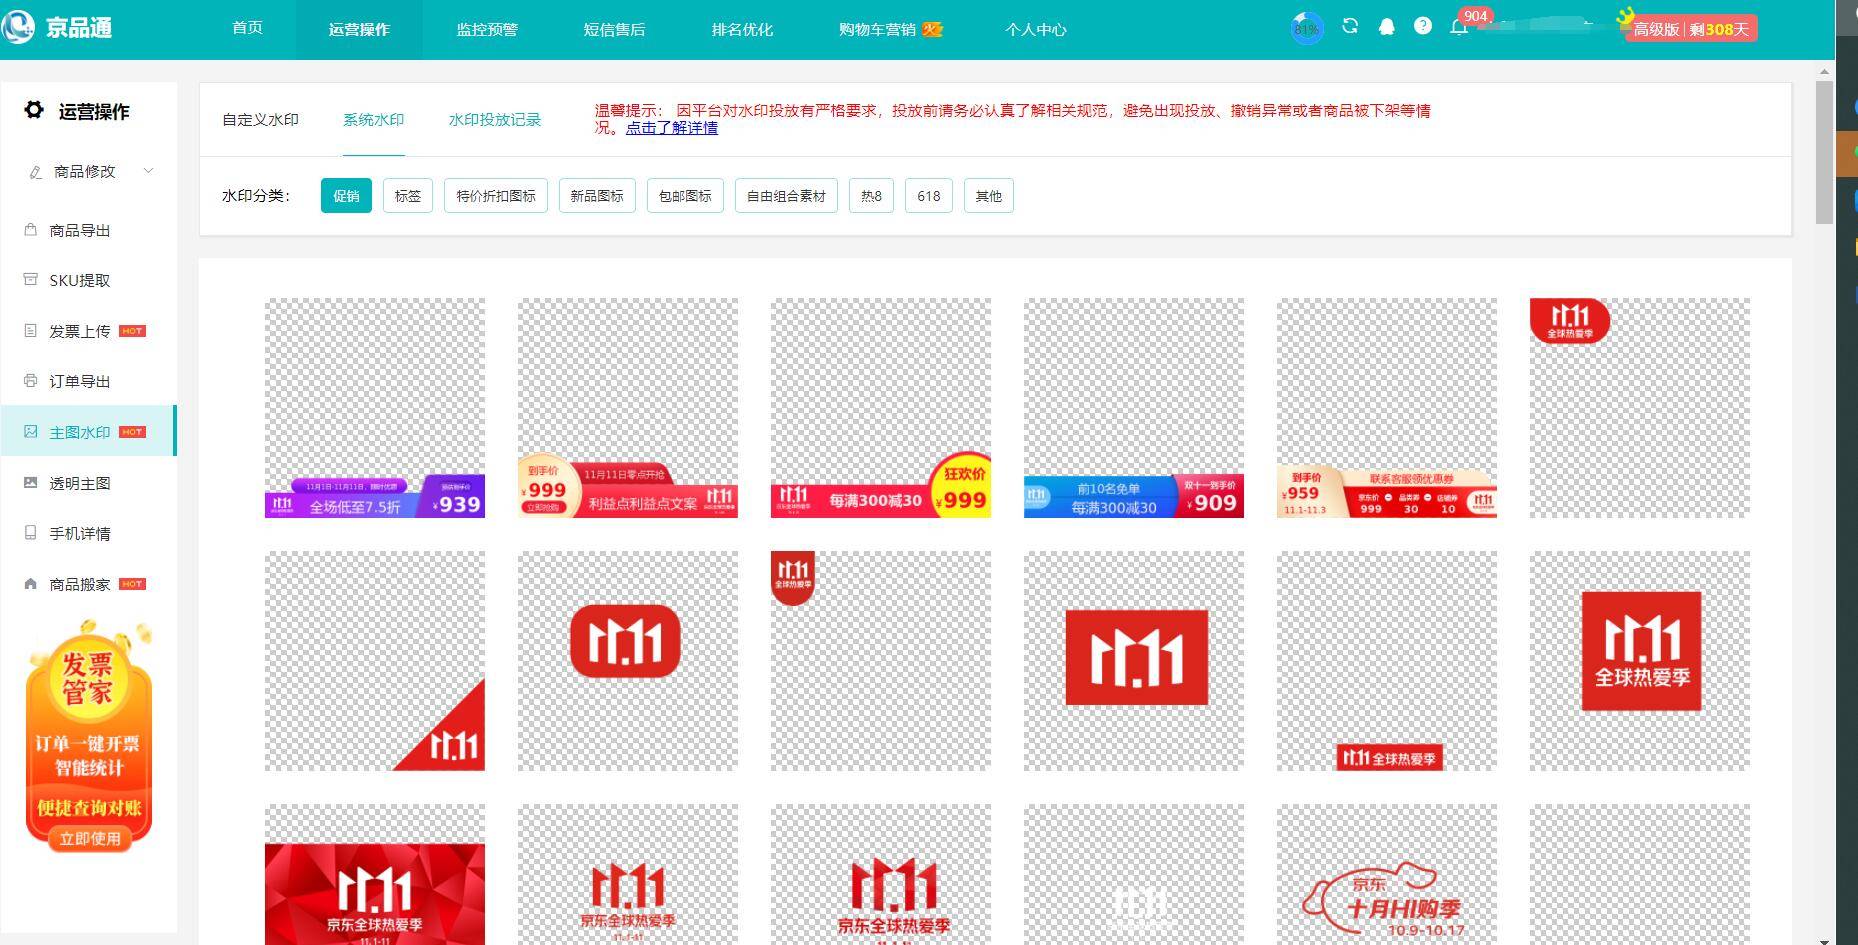Screen dimensions: 1858x945
Task: Open the help question mark icon
Action: 1422,26
